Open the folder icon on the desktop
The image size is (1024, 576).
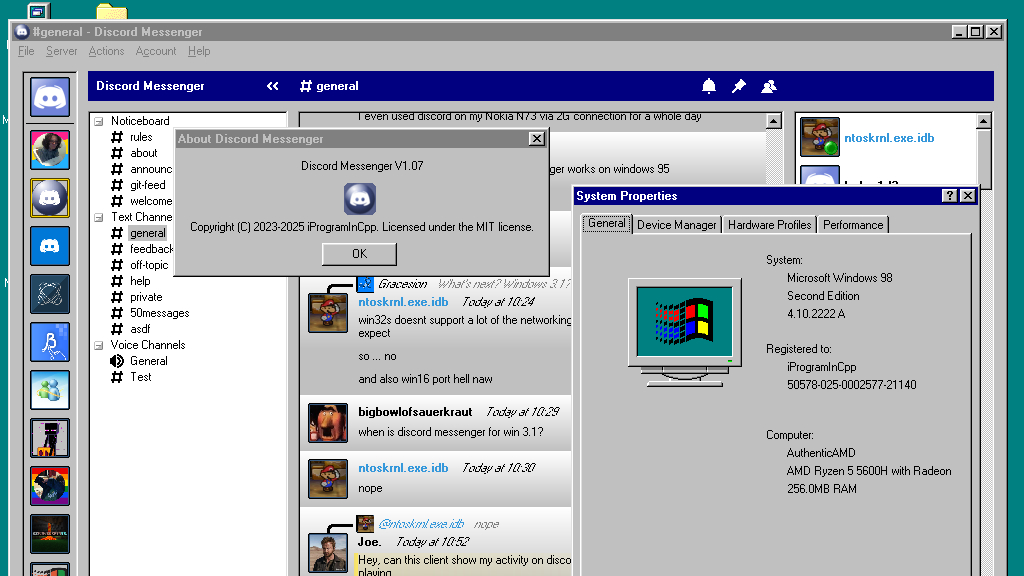point(112,11)
